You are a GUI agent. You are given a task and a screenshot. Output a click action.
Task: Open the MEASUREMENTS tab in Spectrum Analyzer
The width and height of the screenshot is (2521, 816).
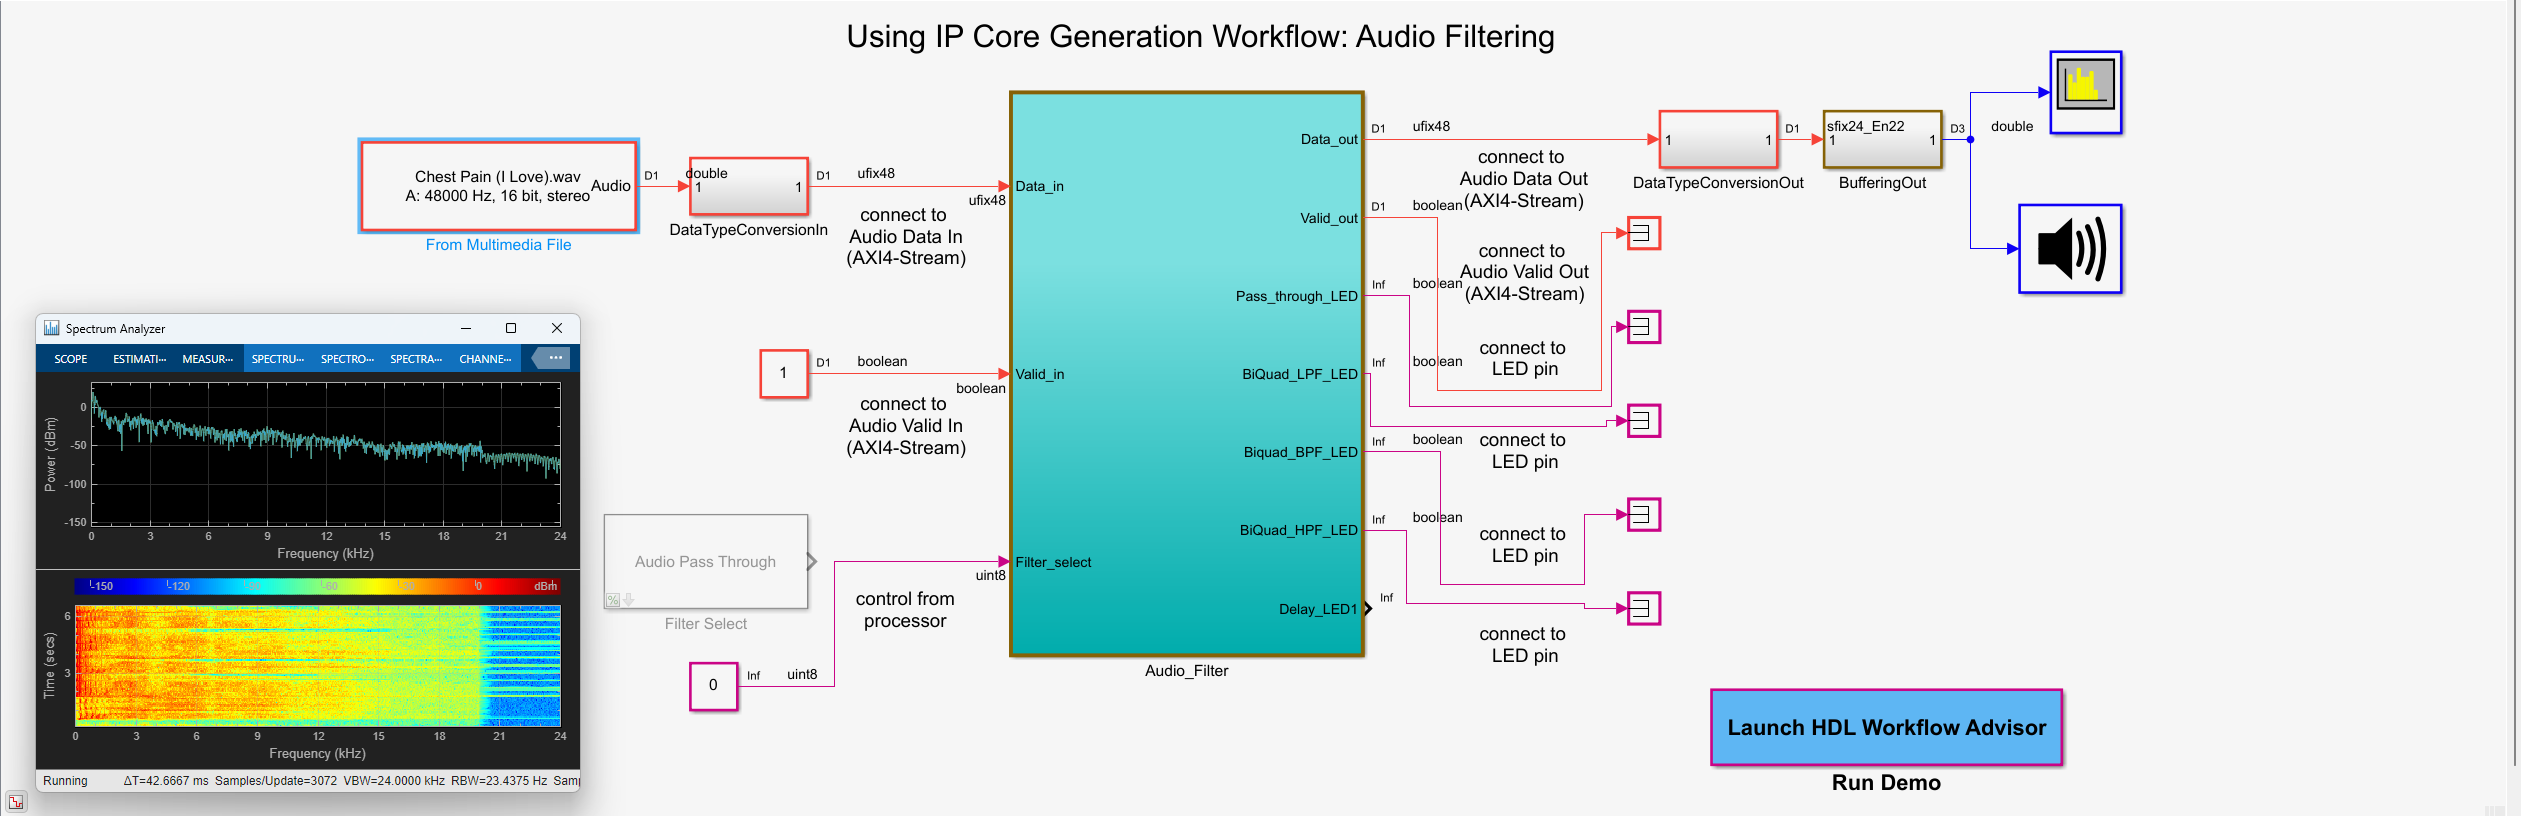[207, 359]
